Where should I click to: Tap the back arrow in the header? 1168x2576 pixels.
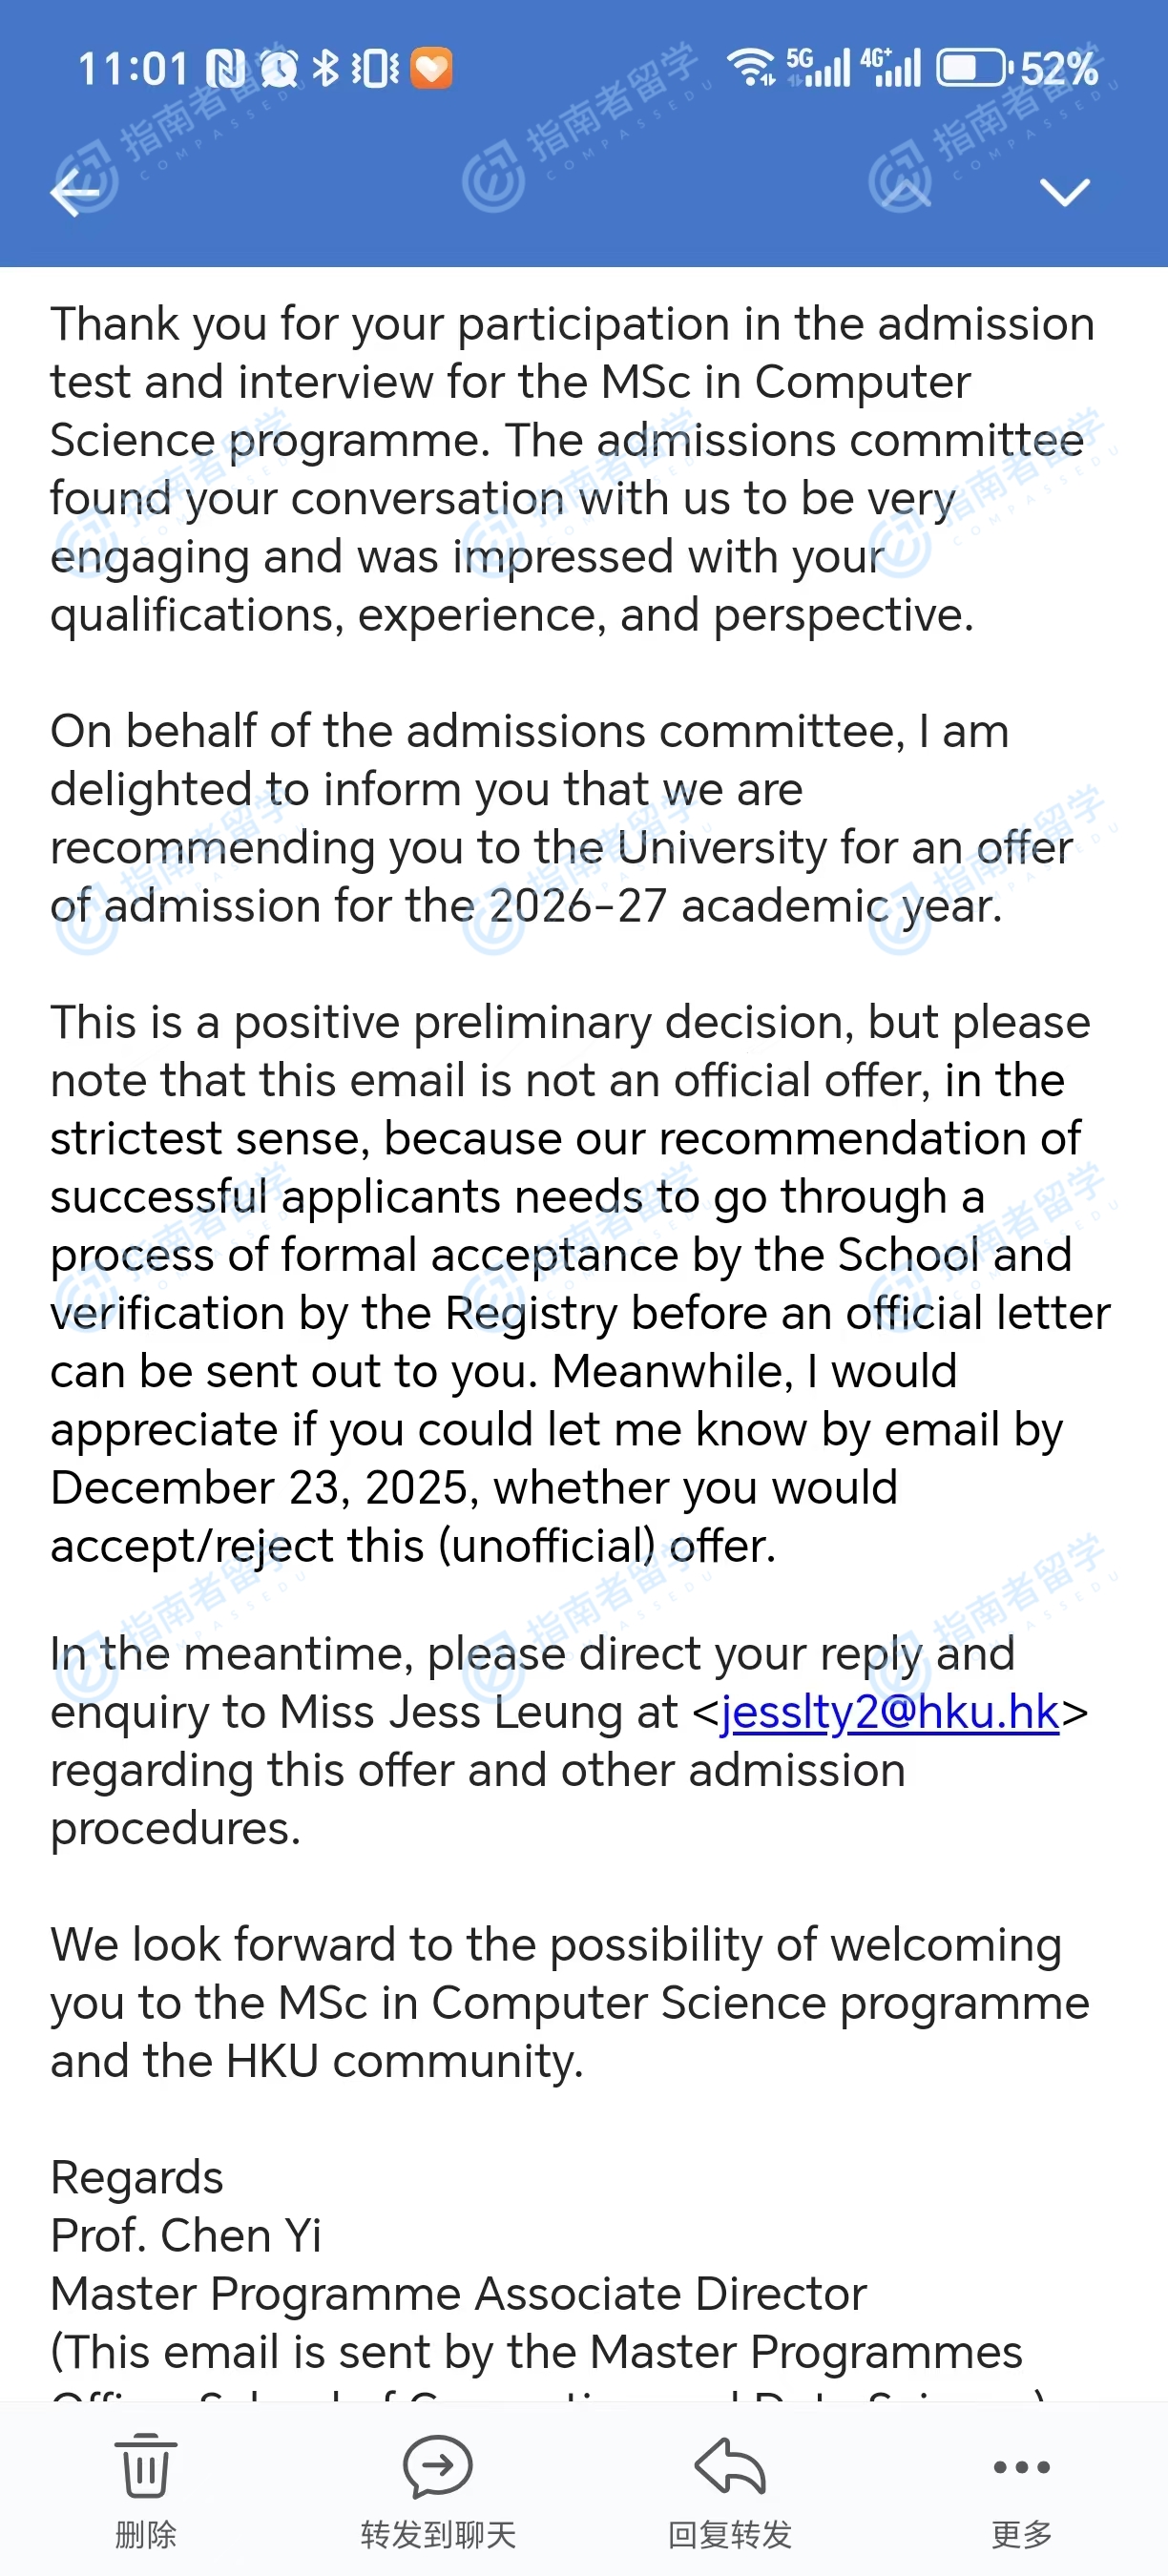pyautogui.click(x=76, y=191)
